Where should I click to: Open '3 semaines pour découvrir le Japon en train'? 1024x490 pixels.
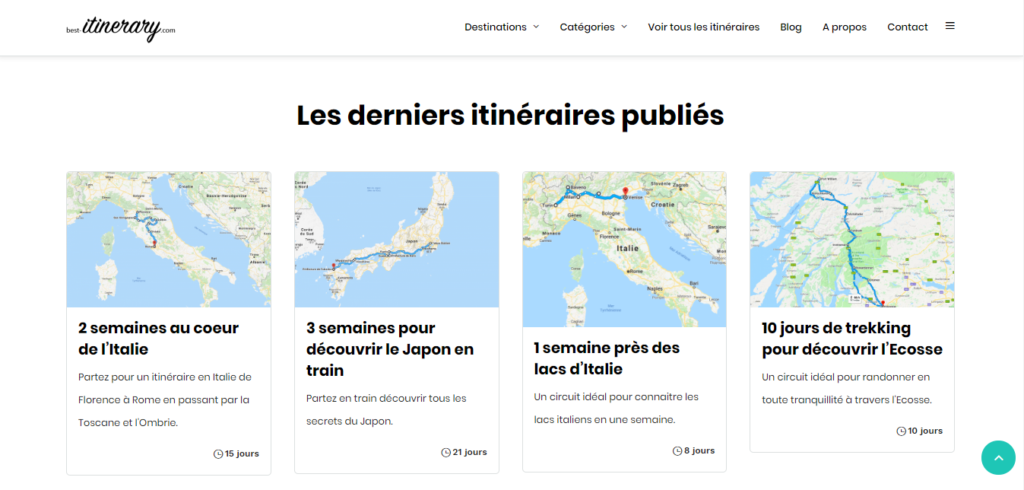tap(390, 349)
